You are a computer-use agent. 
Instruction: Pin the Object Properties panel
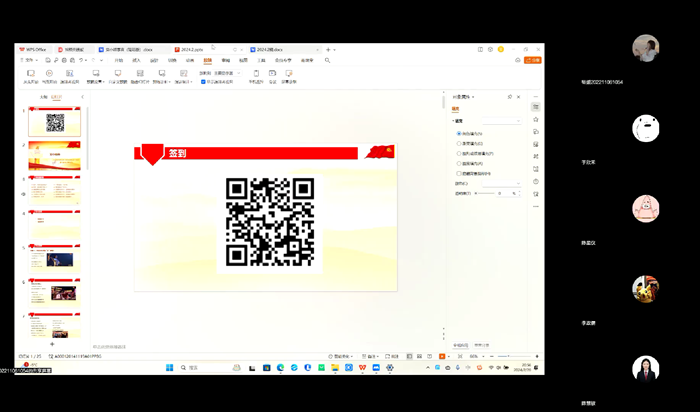point(510,97)
